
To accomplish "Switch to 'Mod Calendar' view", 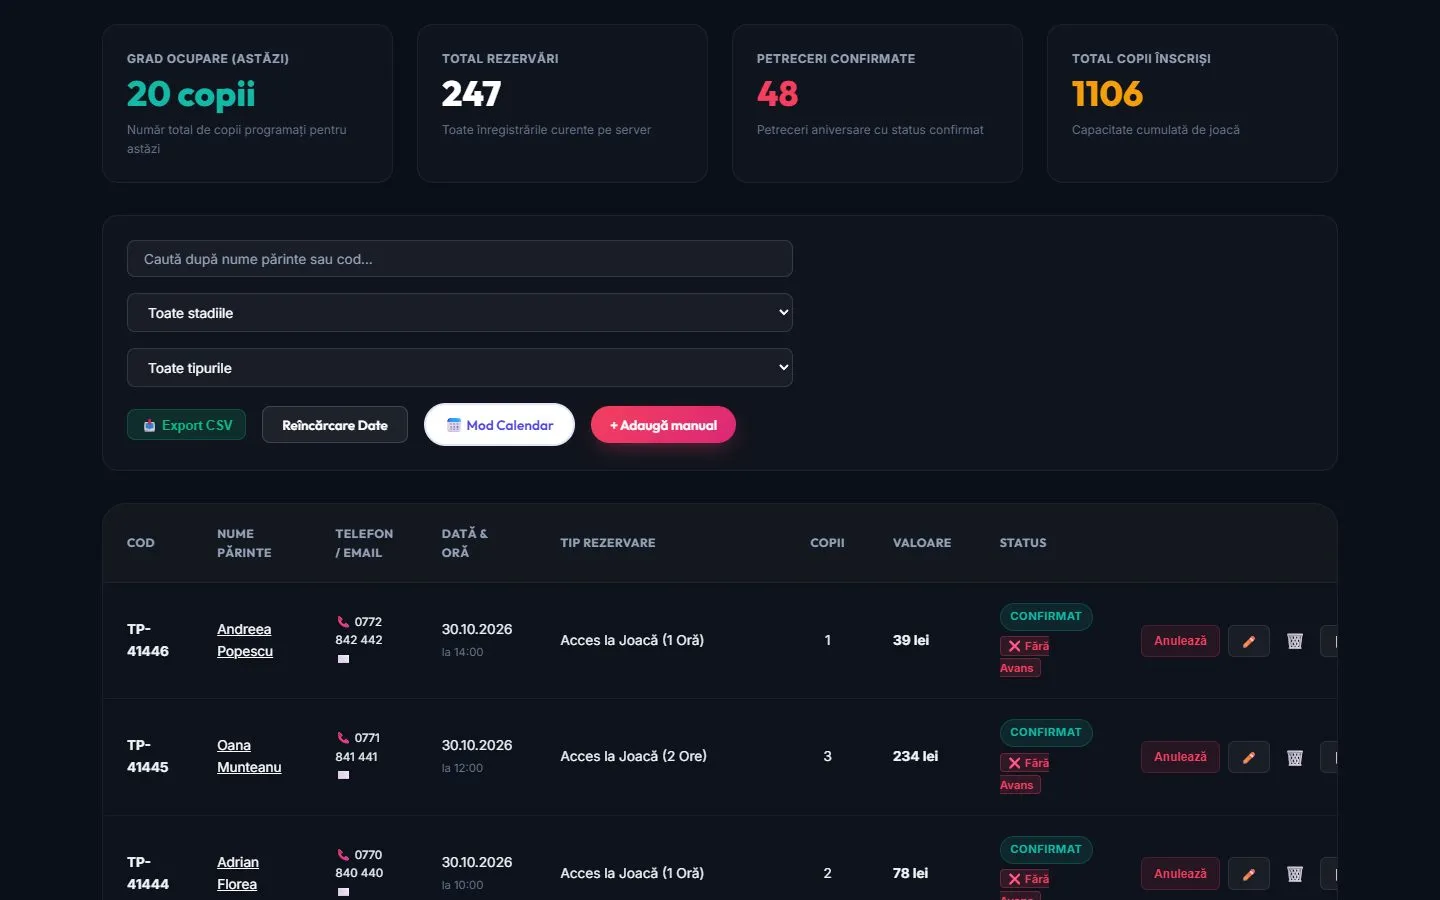I will click(499, 425).
